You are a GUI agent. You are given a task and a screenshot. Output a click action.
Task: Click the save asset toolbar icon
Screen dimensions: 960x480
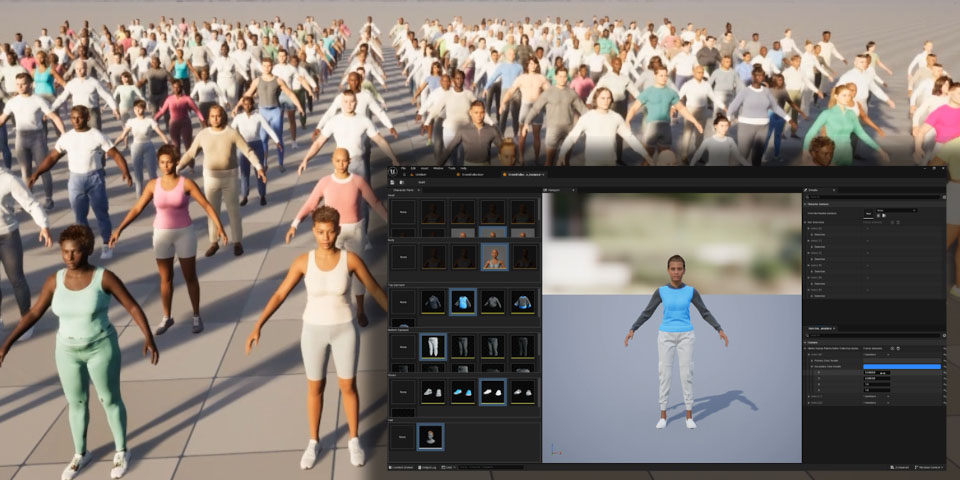[x=392, y=182]
